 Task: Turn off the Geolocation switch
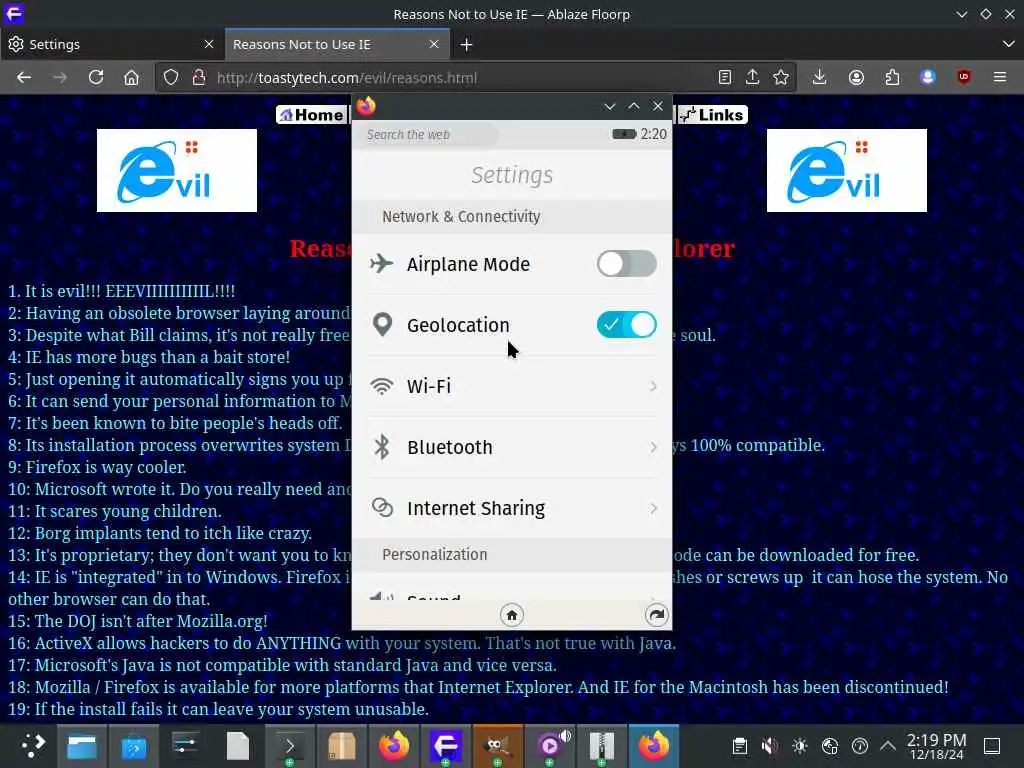pos(626,325)
